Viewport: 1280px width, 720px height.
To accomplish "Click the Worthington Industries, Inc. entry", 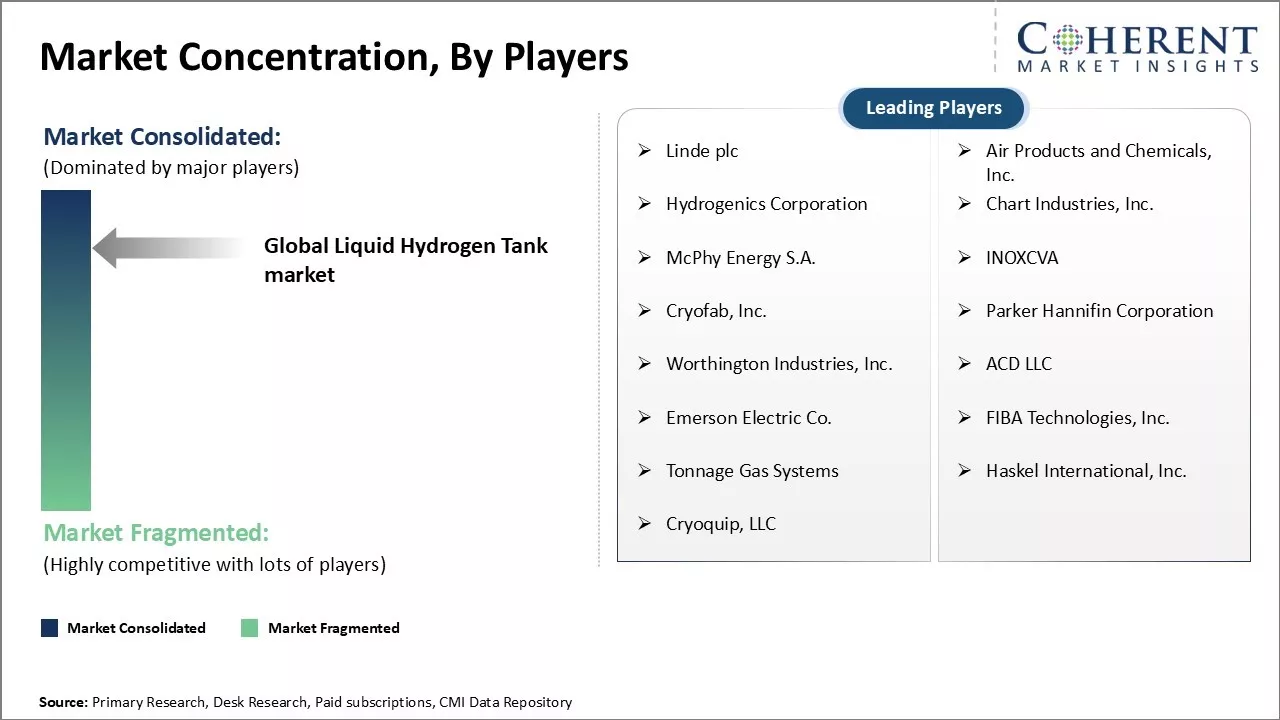I will coord(778,364).
